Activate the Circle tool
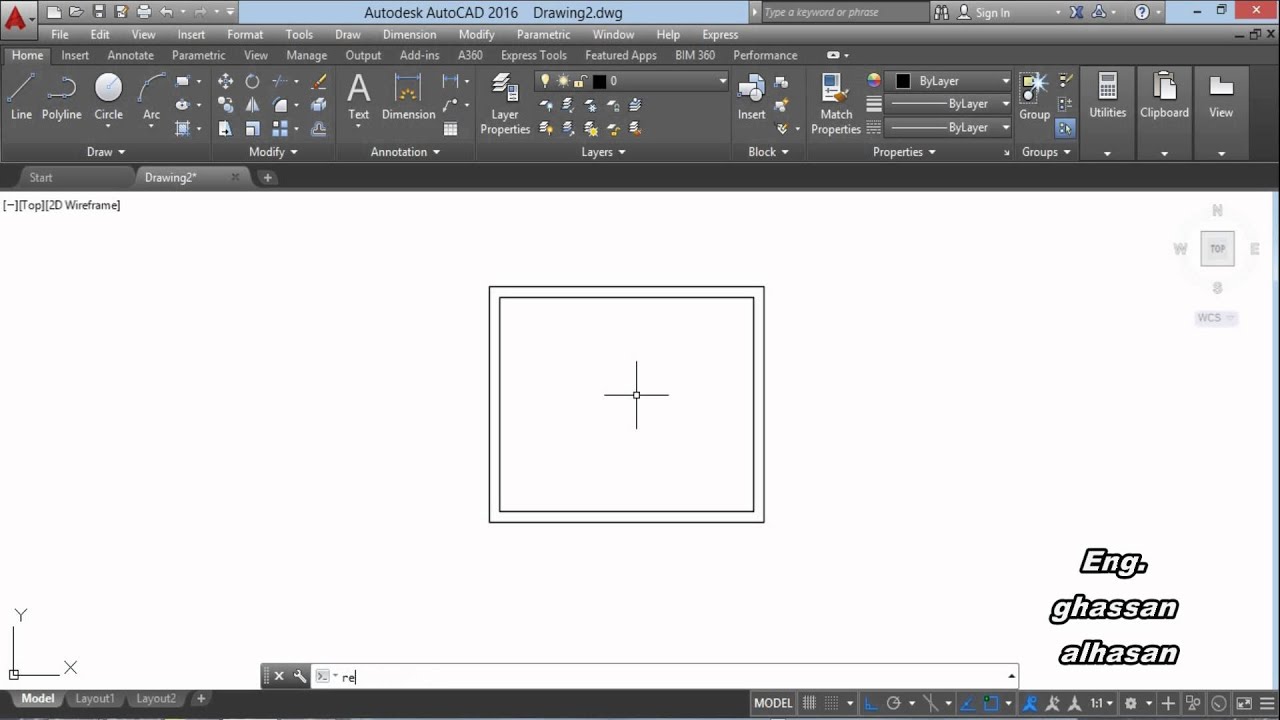The height and width of the screenshot is (720, 1280). 108,97
